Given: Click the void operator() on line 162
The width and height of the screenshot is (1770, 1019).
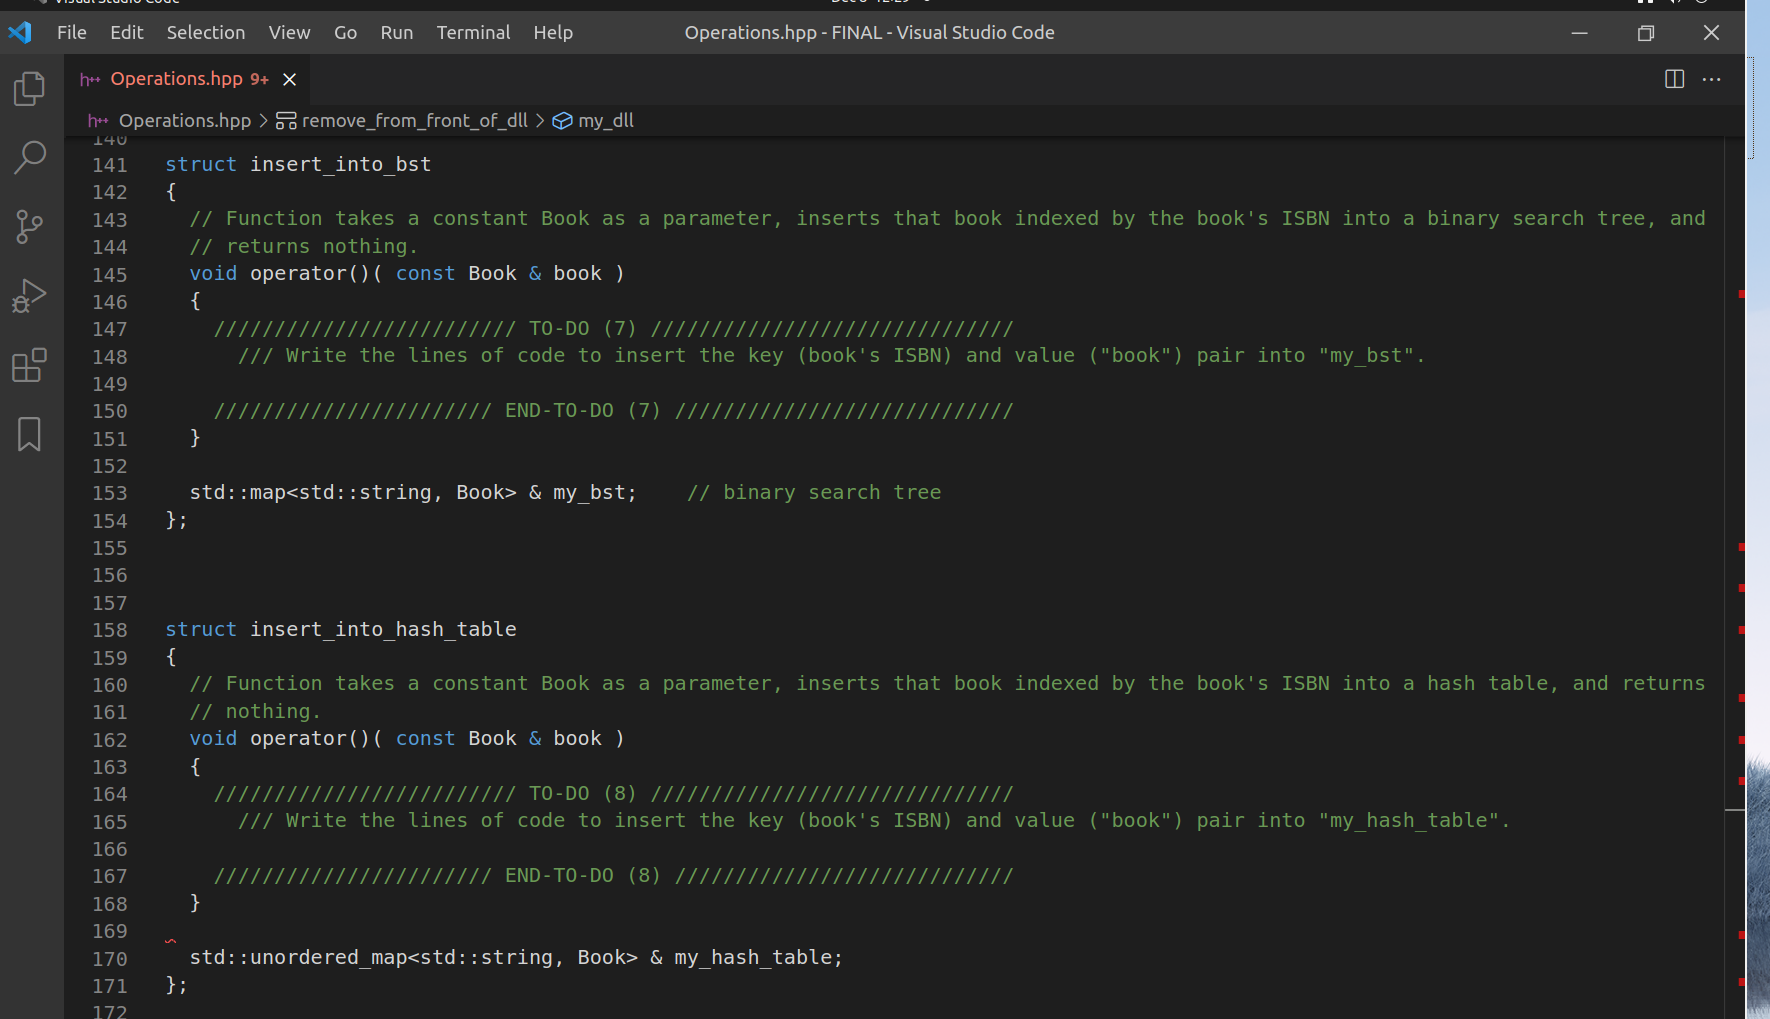Looking at the screenshot, I should tap(407, 738).
